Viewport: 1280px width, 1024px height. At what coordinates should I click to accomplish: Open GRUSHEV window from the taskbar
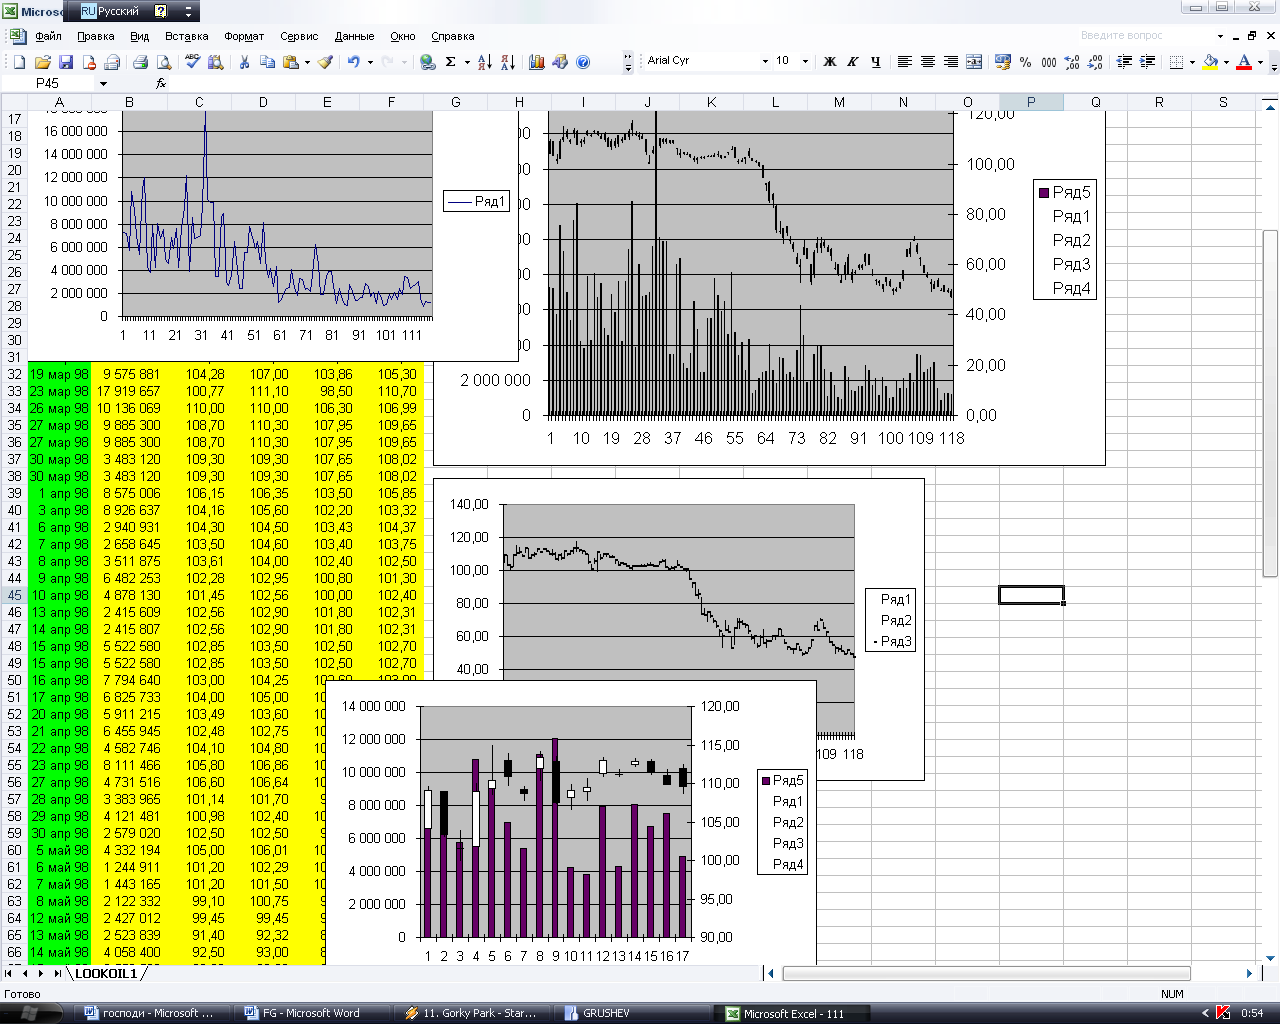(606, 1013)
